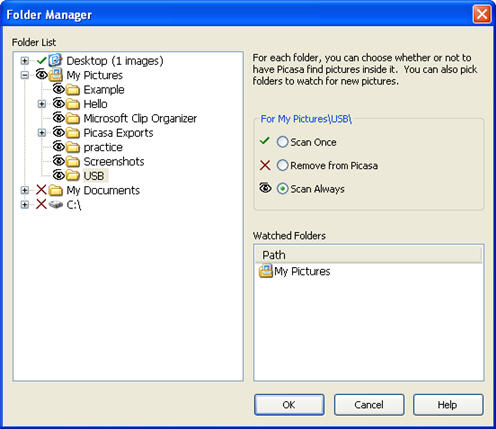Click the Example folder icon

pos(73,90)
